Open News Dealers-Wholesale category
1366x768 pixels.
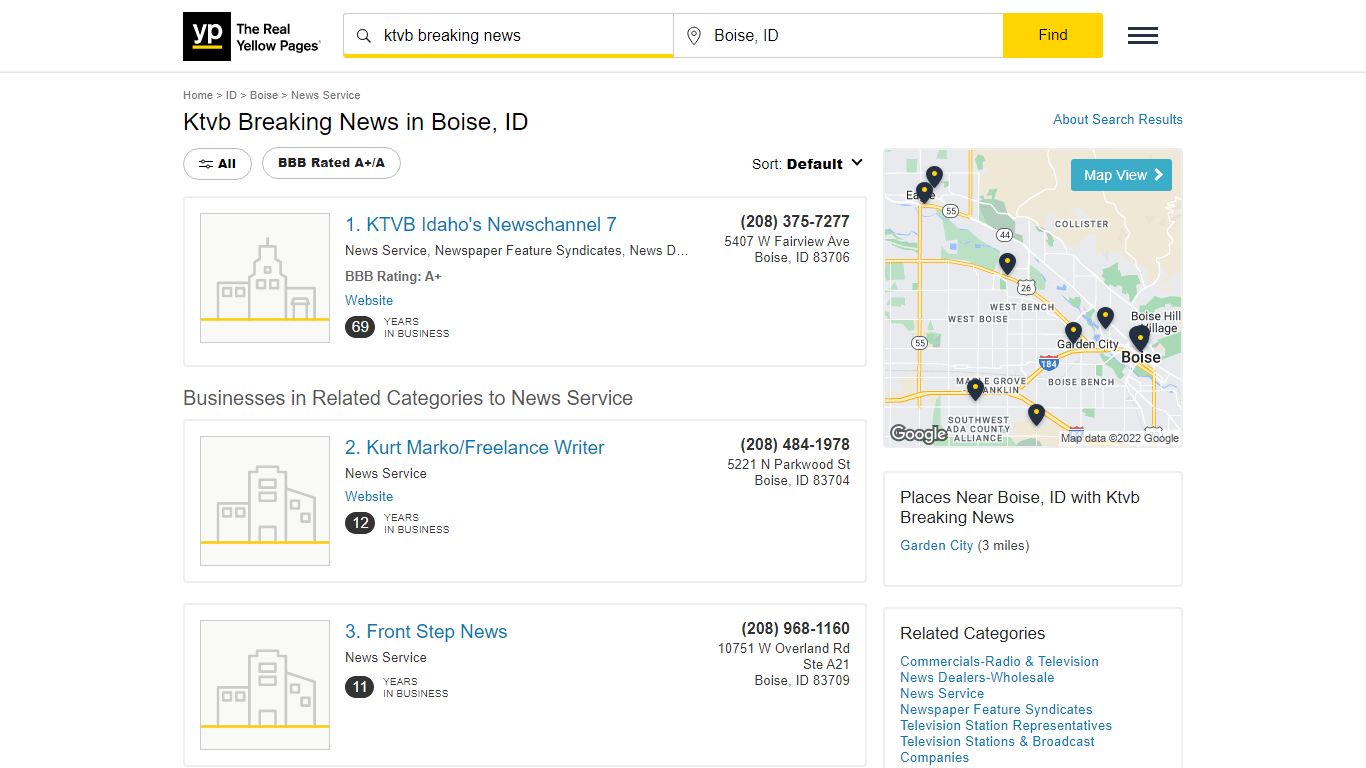point(977,677)
